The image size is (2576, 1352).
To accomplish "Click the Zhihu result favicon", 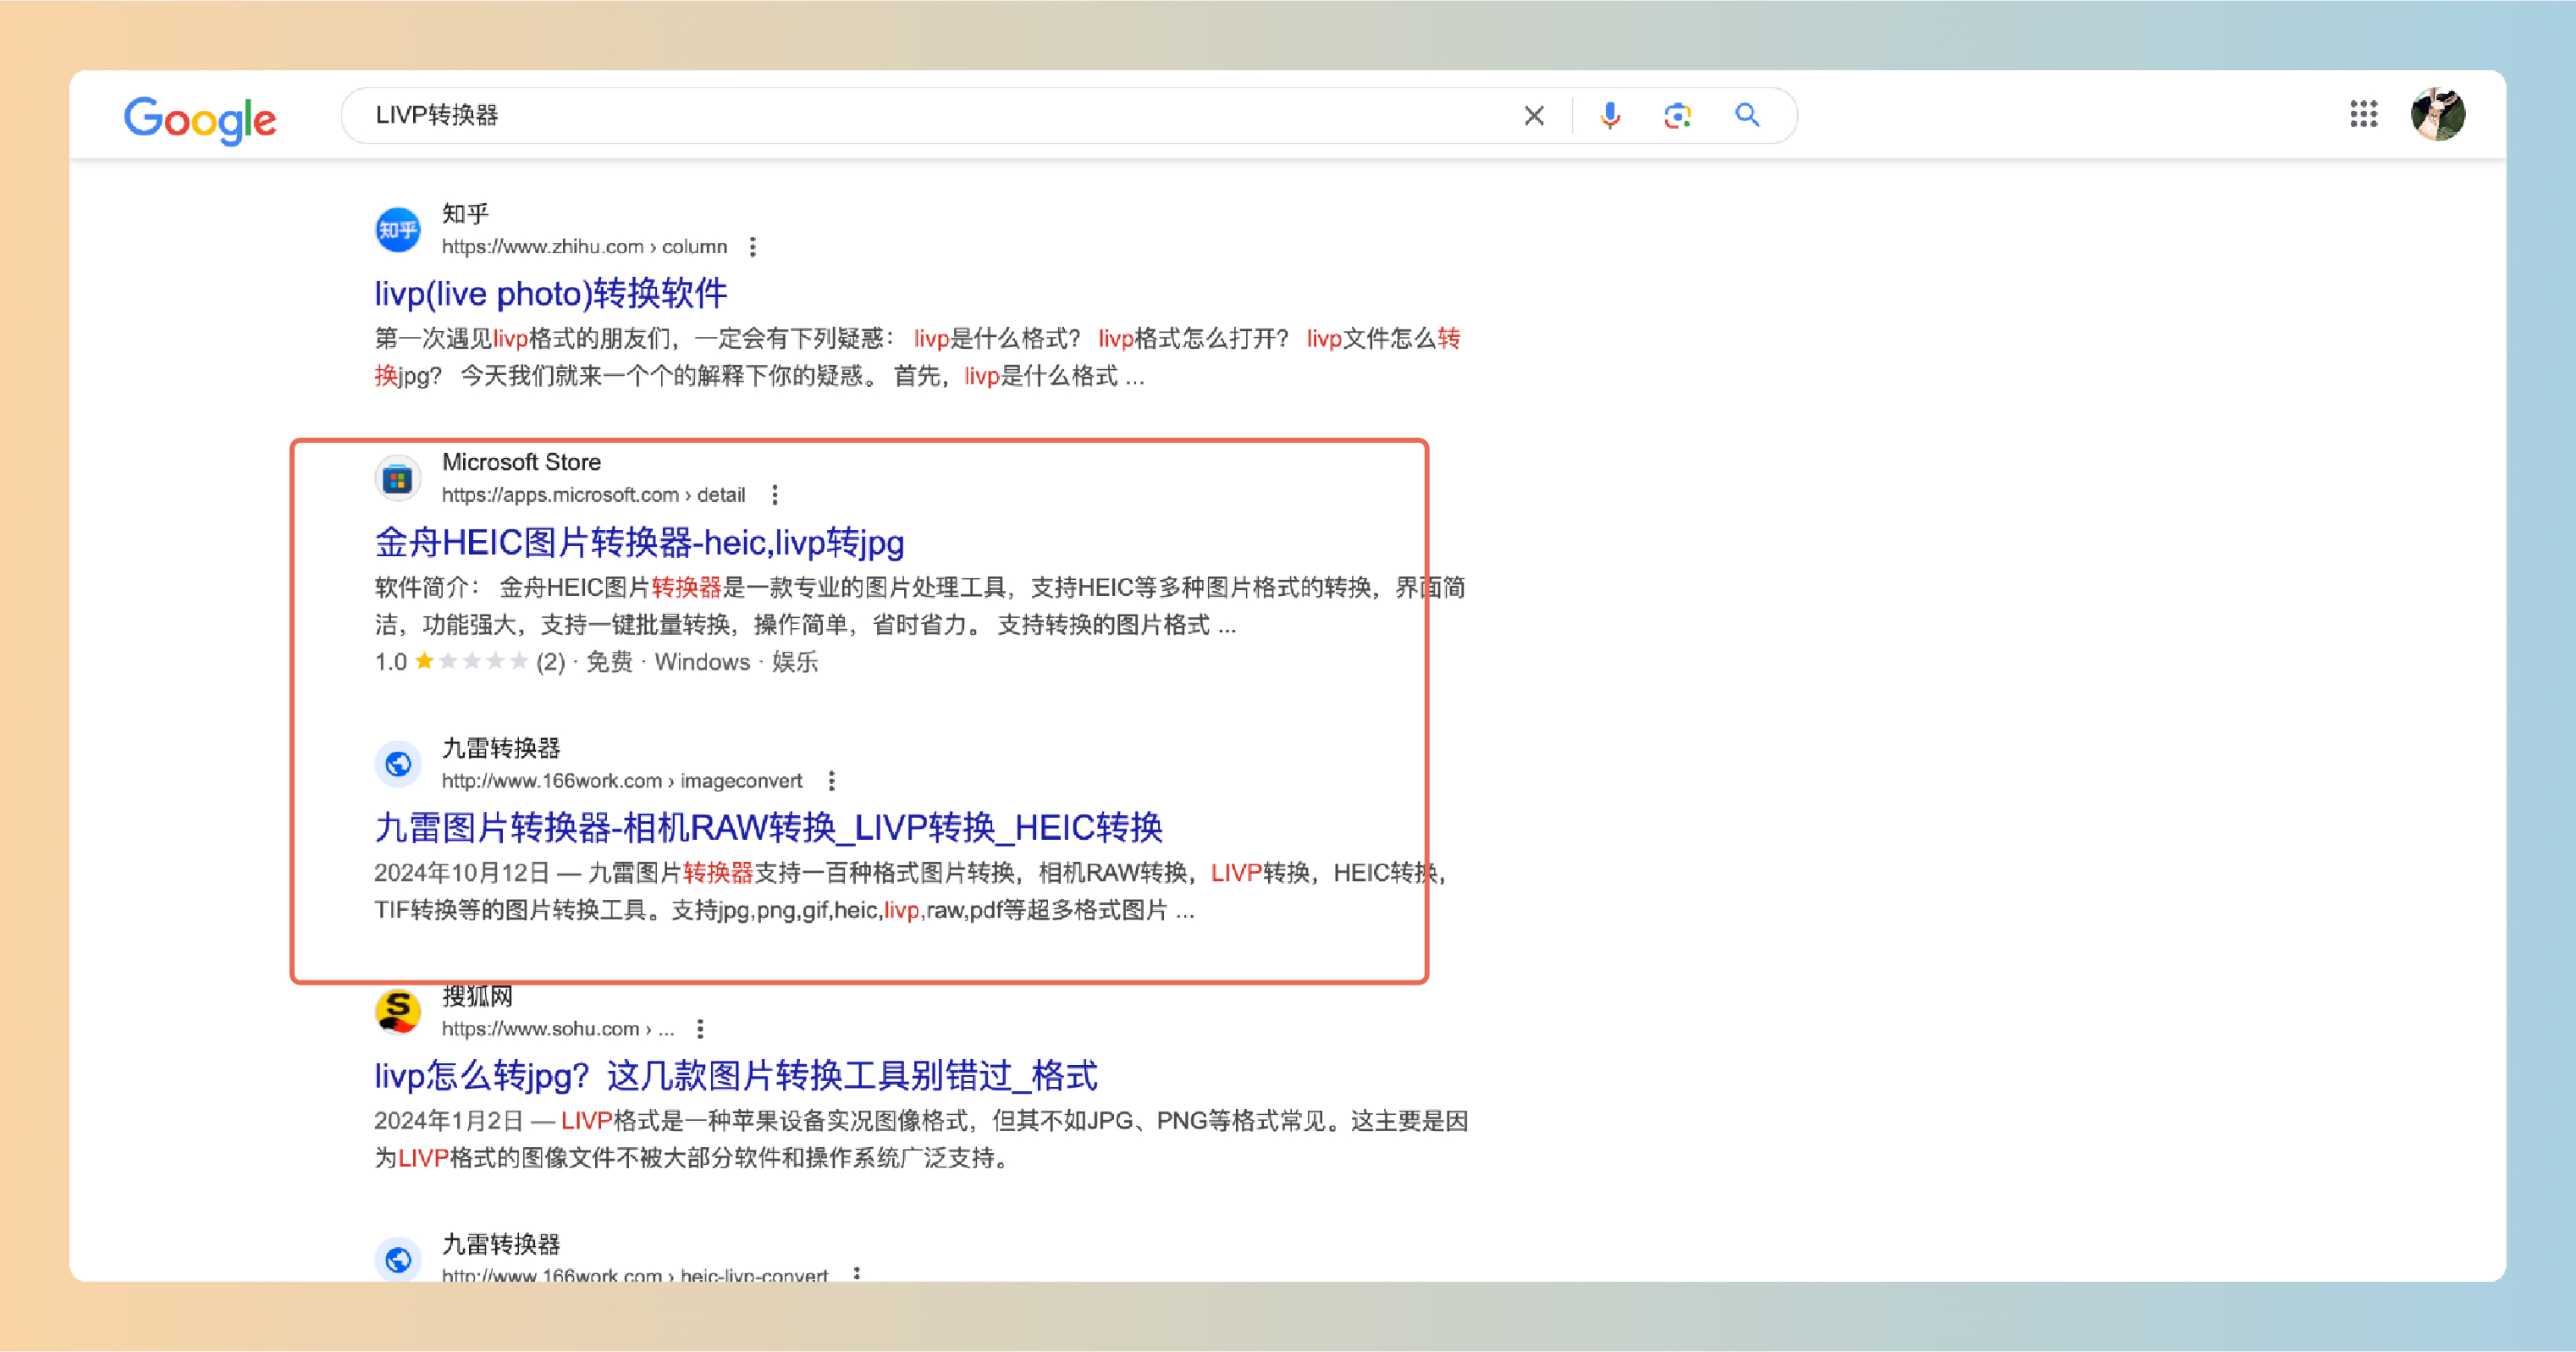I will point(398,230).
